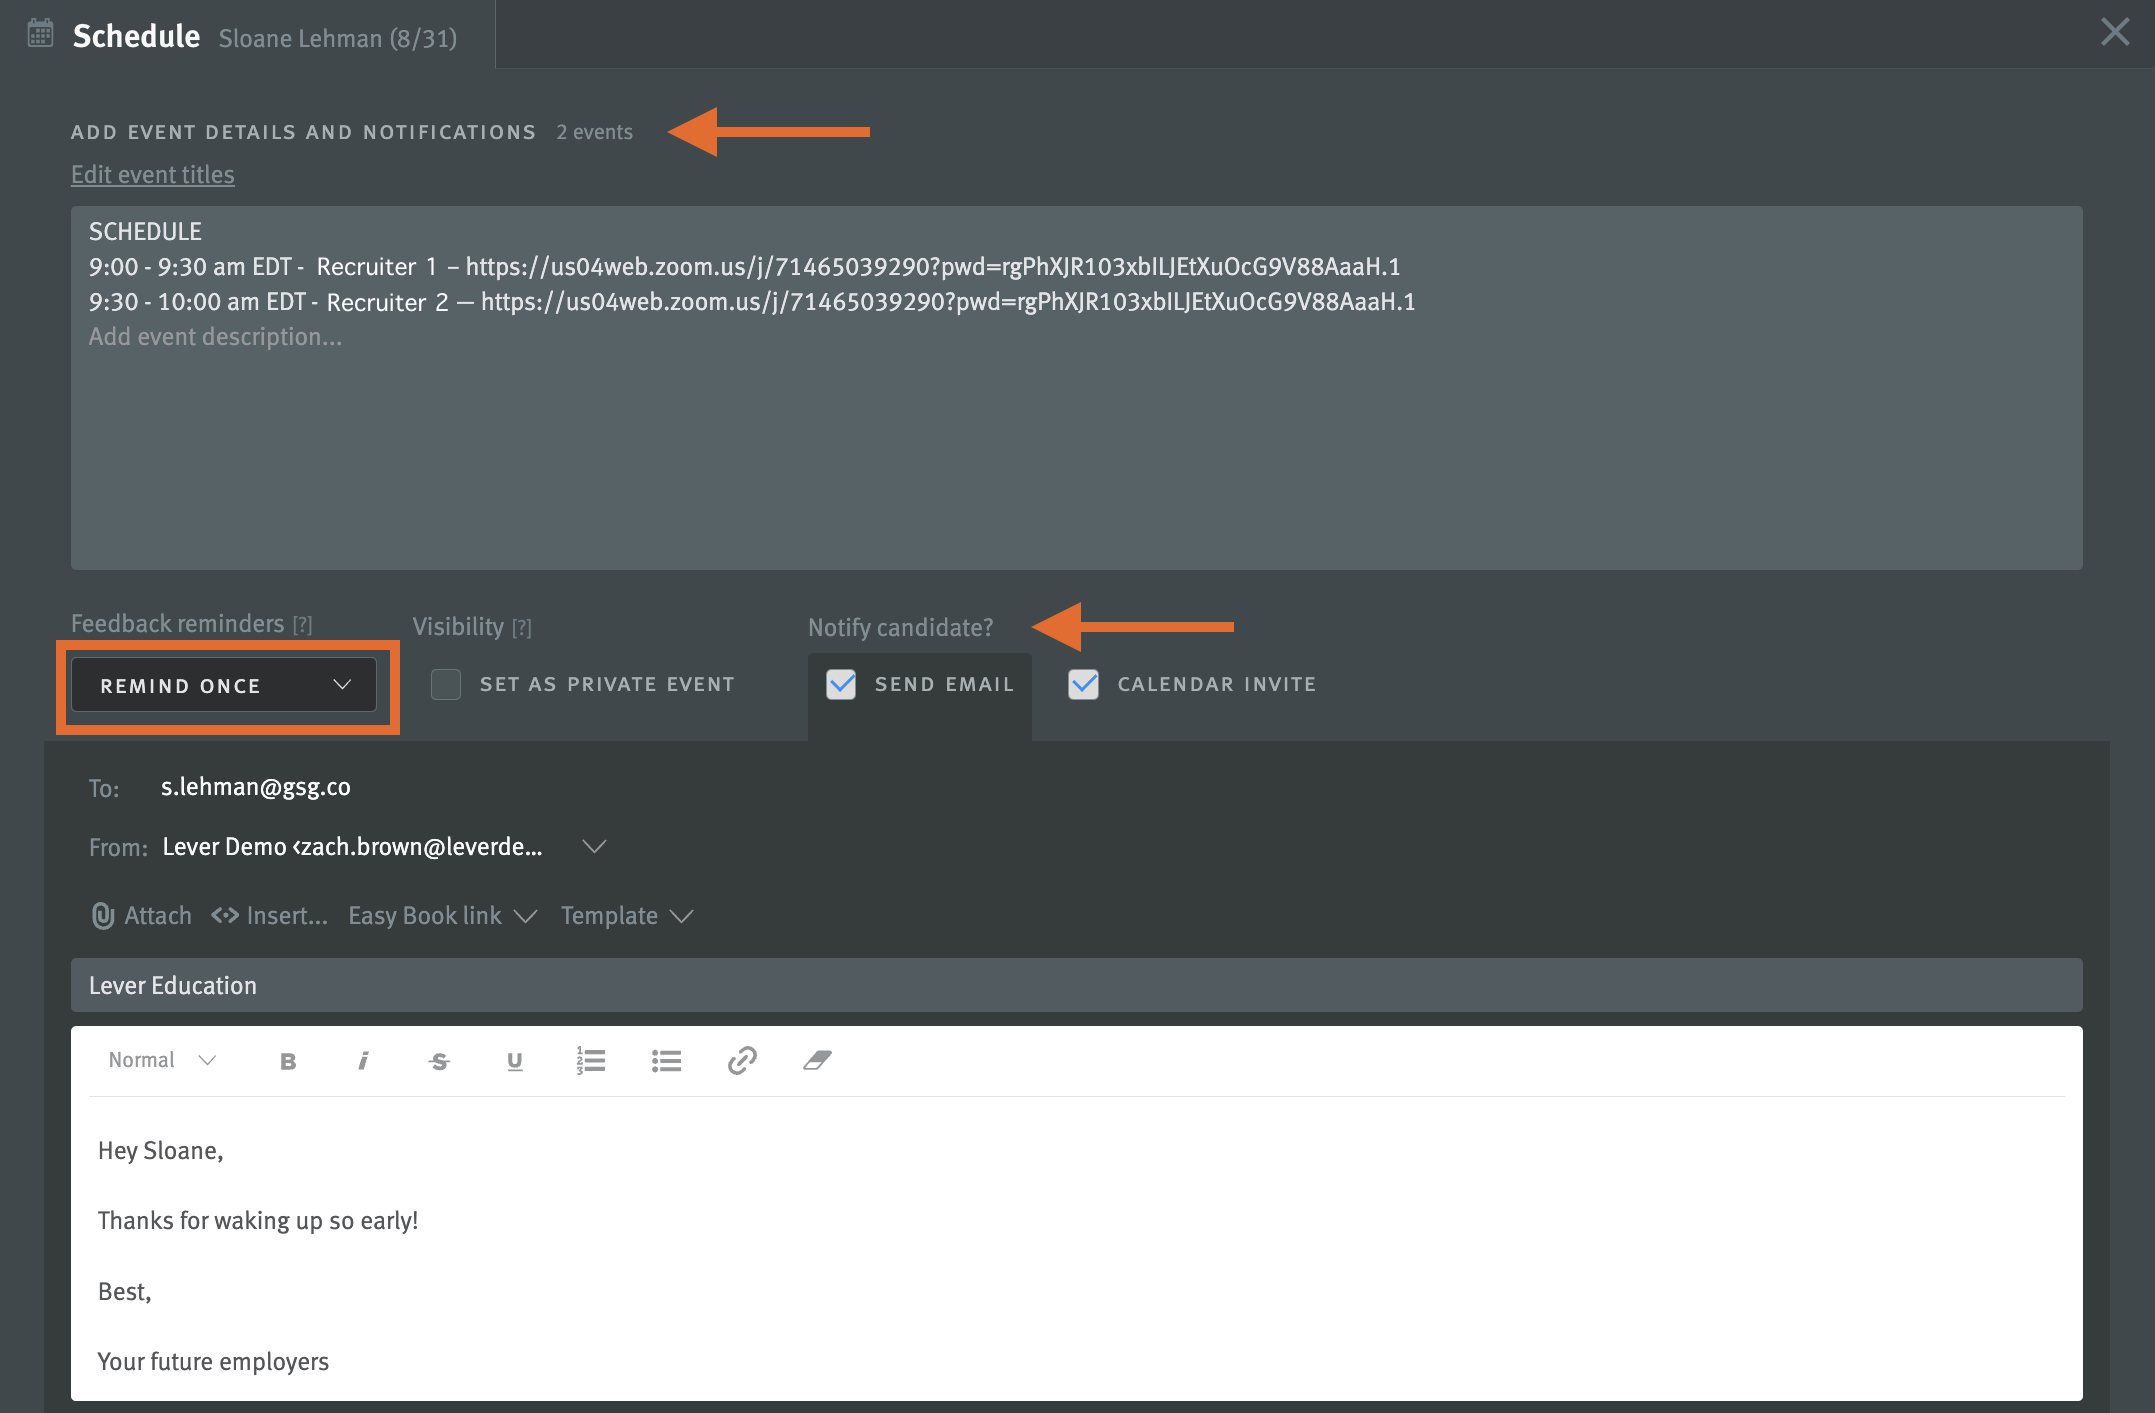Click the SCHEDULE heading in description
This screenshot has width=2155, height=1413.
(x=145, y=232)
